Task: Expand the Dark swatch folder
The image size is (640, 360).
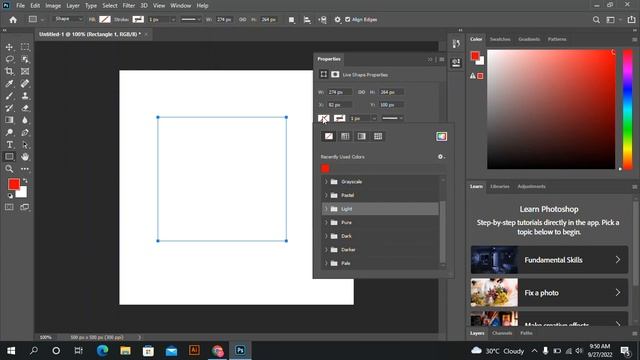Action: pos(326,236)
